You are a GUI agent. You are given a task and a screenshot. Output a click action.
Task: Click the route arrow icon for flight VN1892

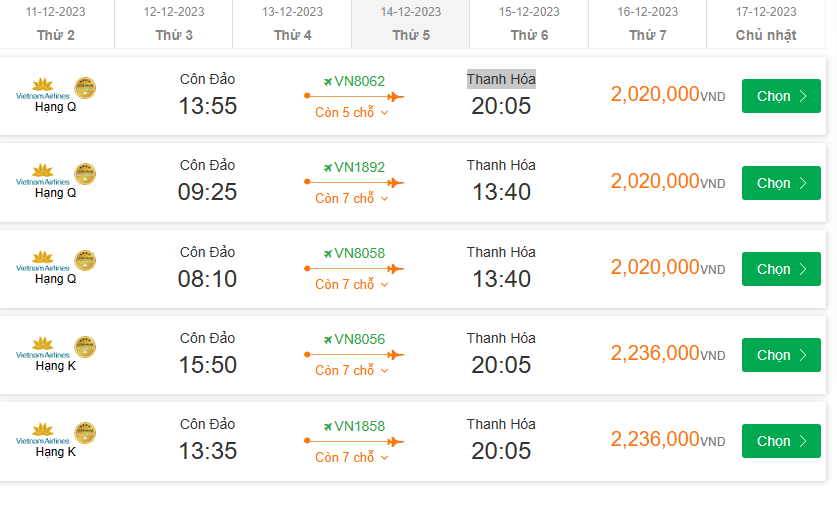click(x=353, y=183)
